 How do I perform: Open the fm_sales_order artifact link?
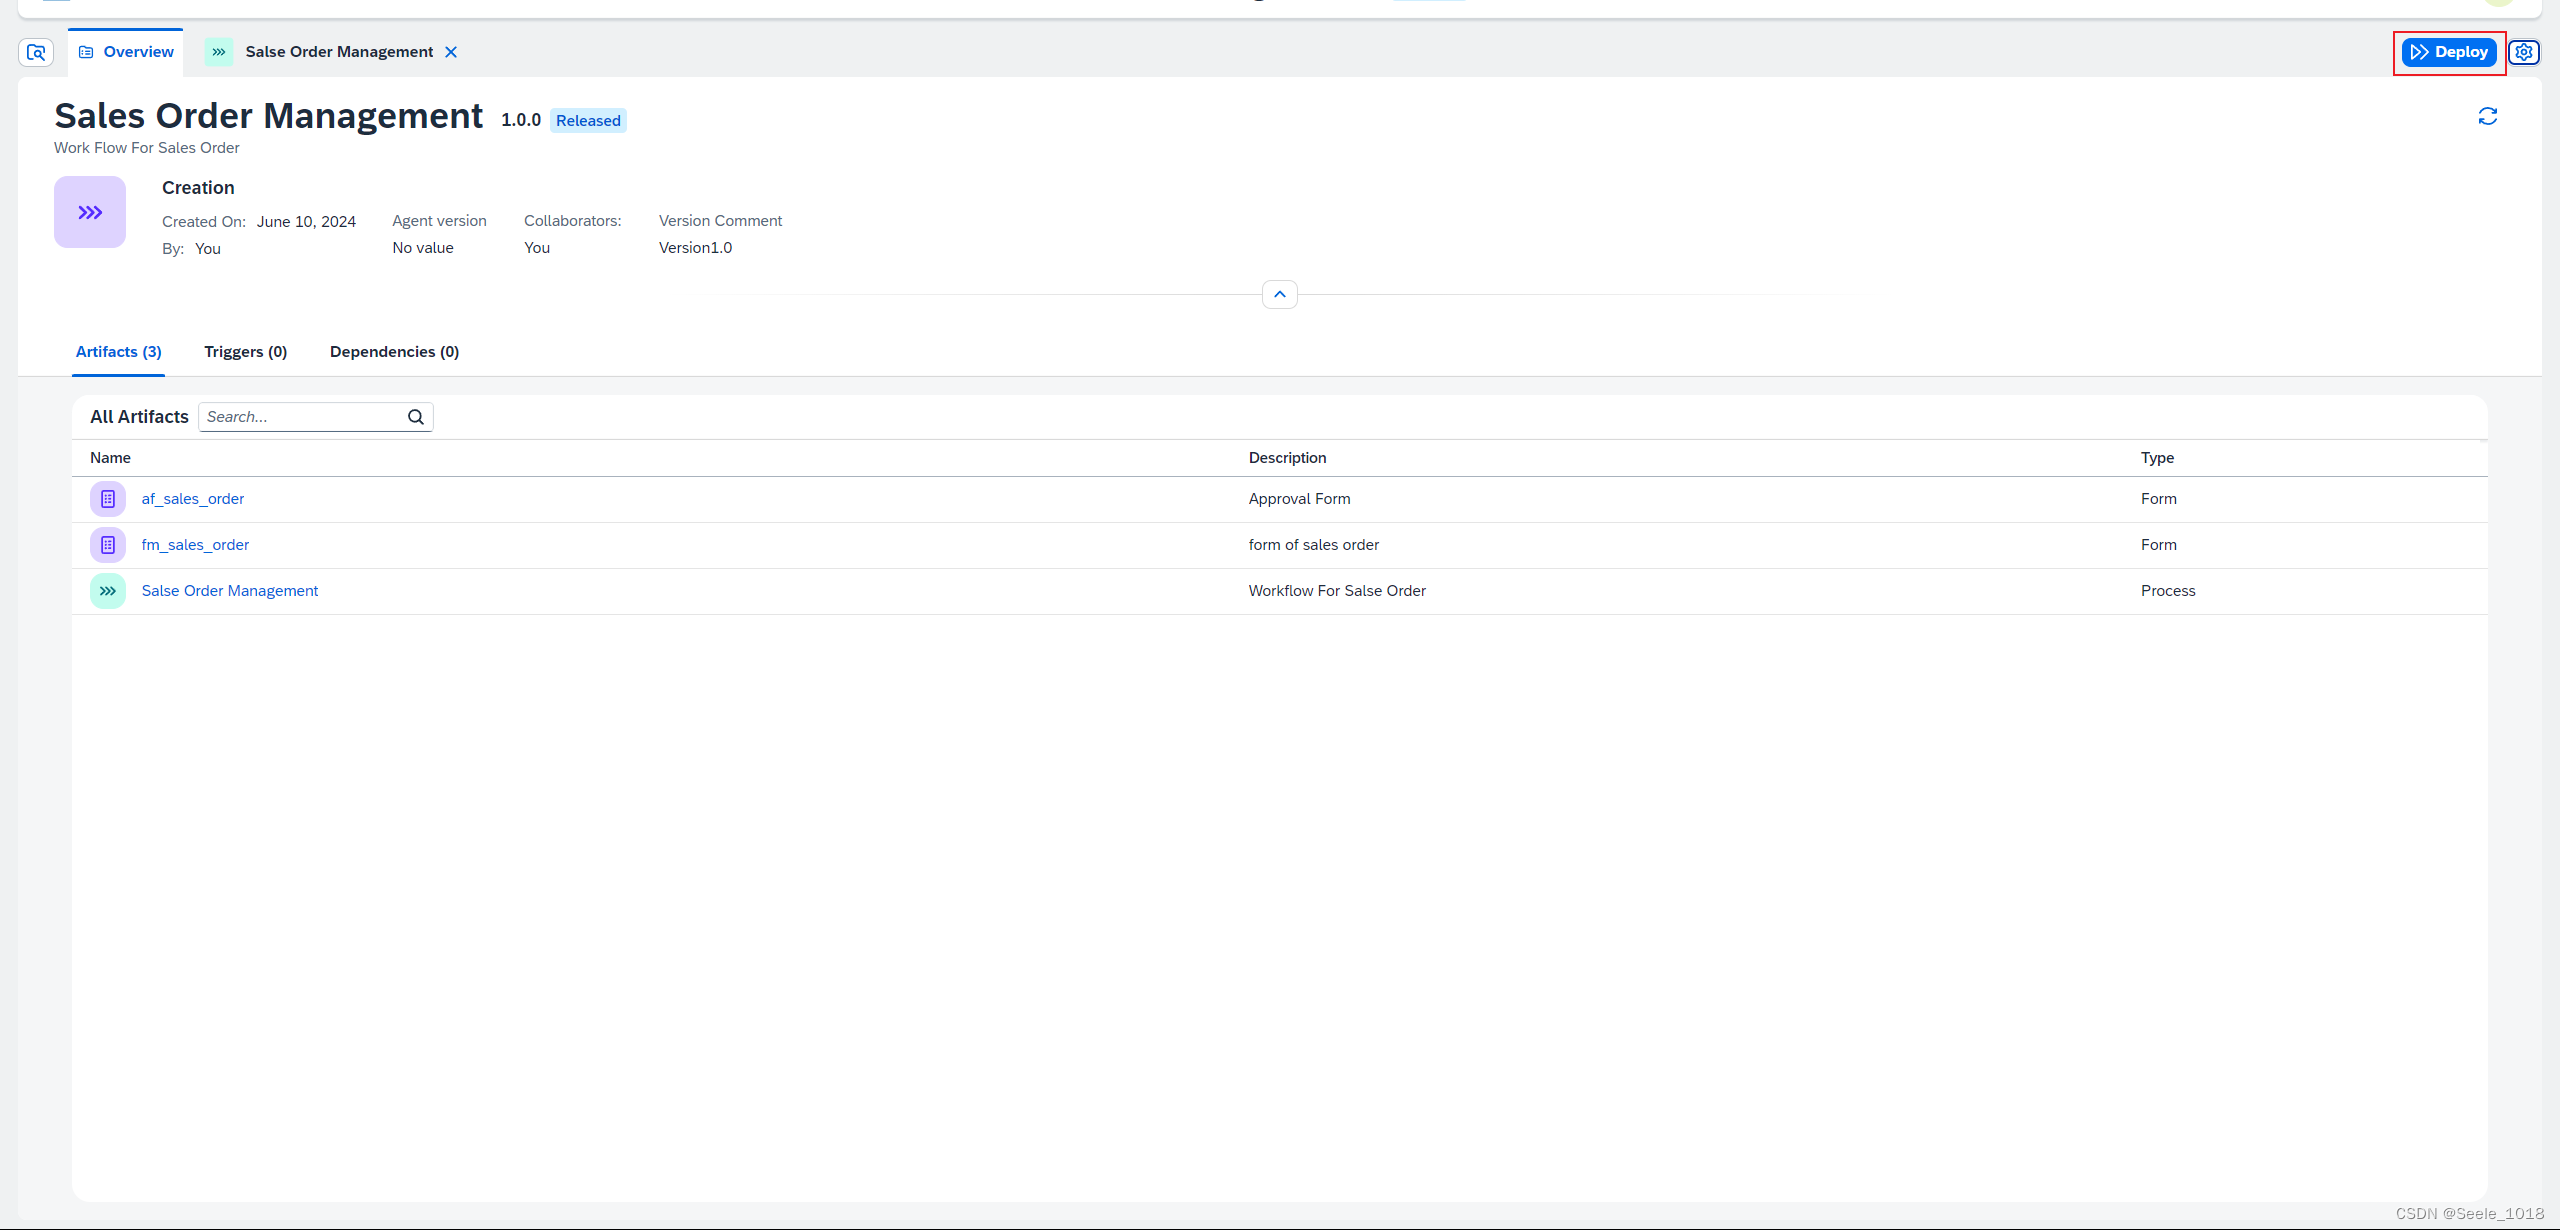[x=196, y=545]
